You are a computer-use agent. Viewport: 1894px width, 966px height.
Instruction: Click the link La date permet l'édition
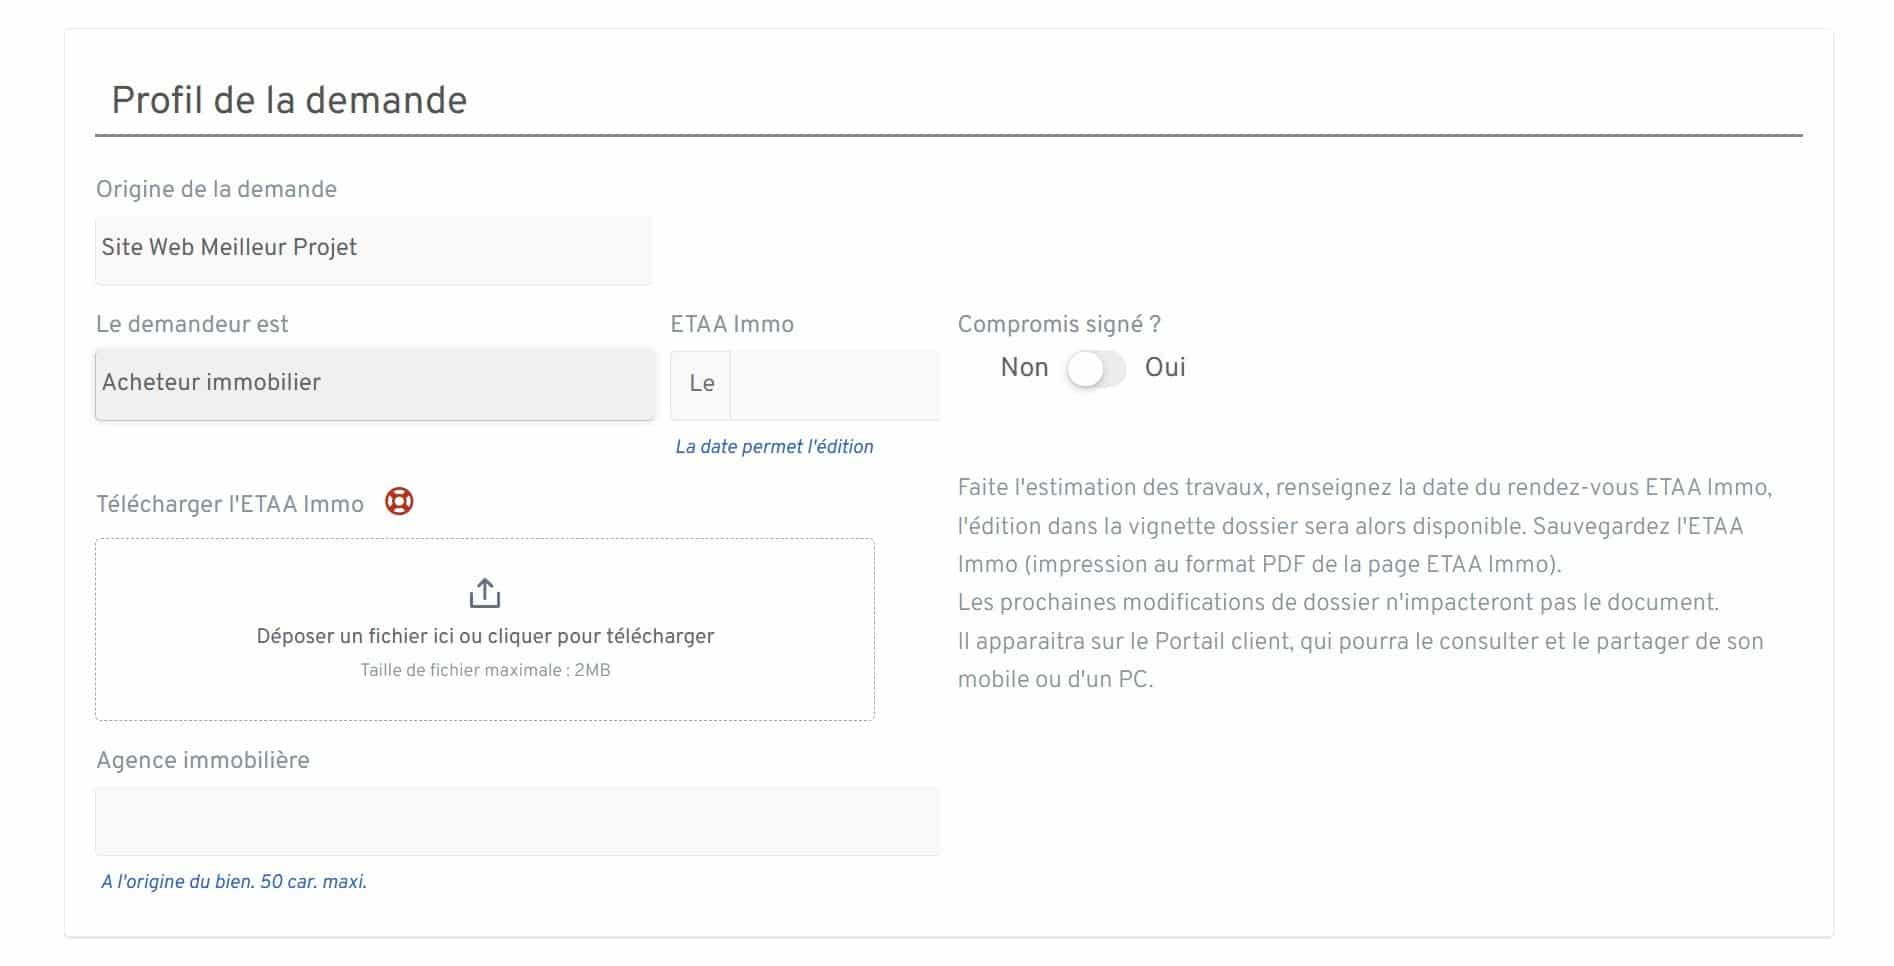774,447
